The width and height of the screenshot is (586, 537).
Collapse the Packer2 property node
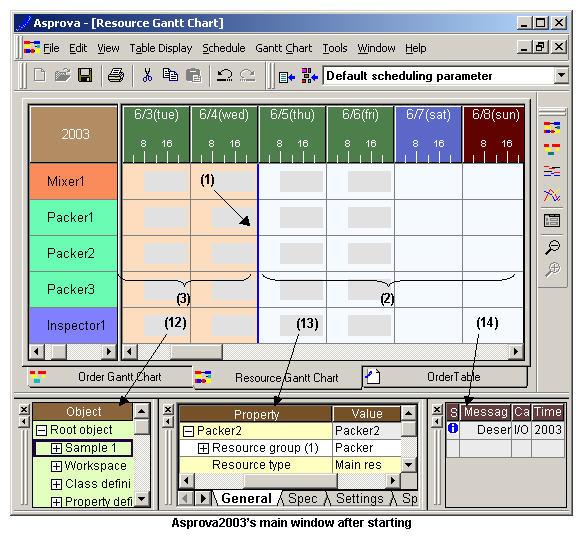[x=189, y=432]
